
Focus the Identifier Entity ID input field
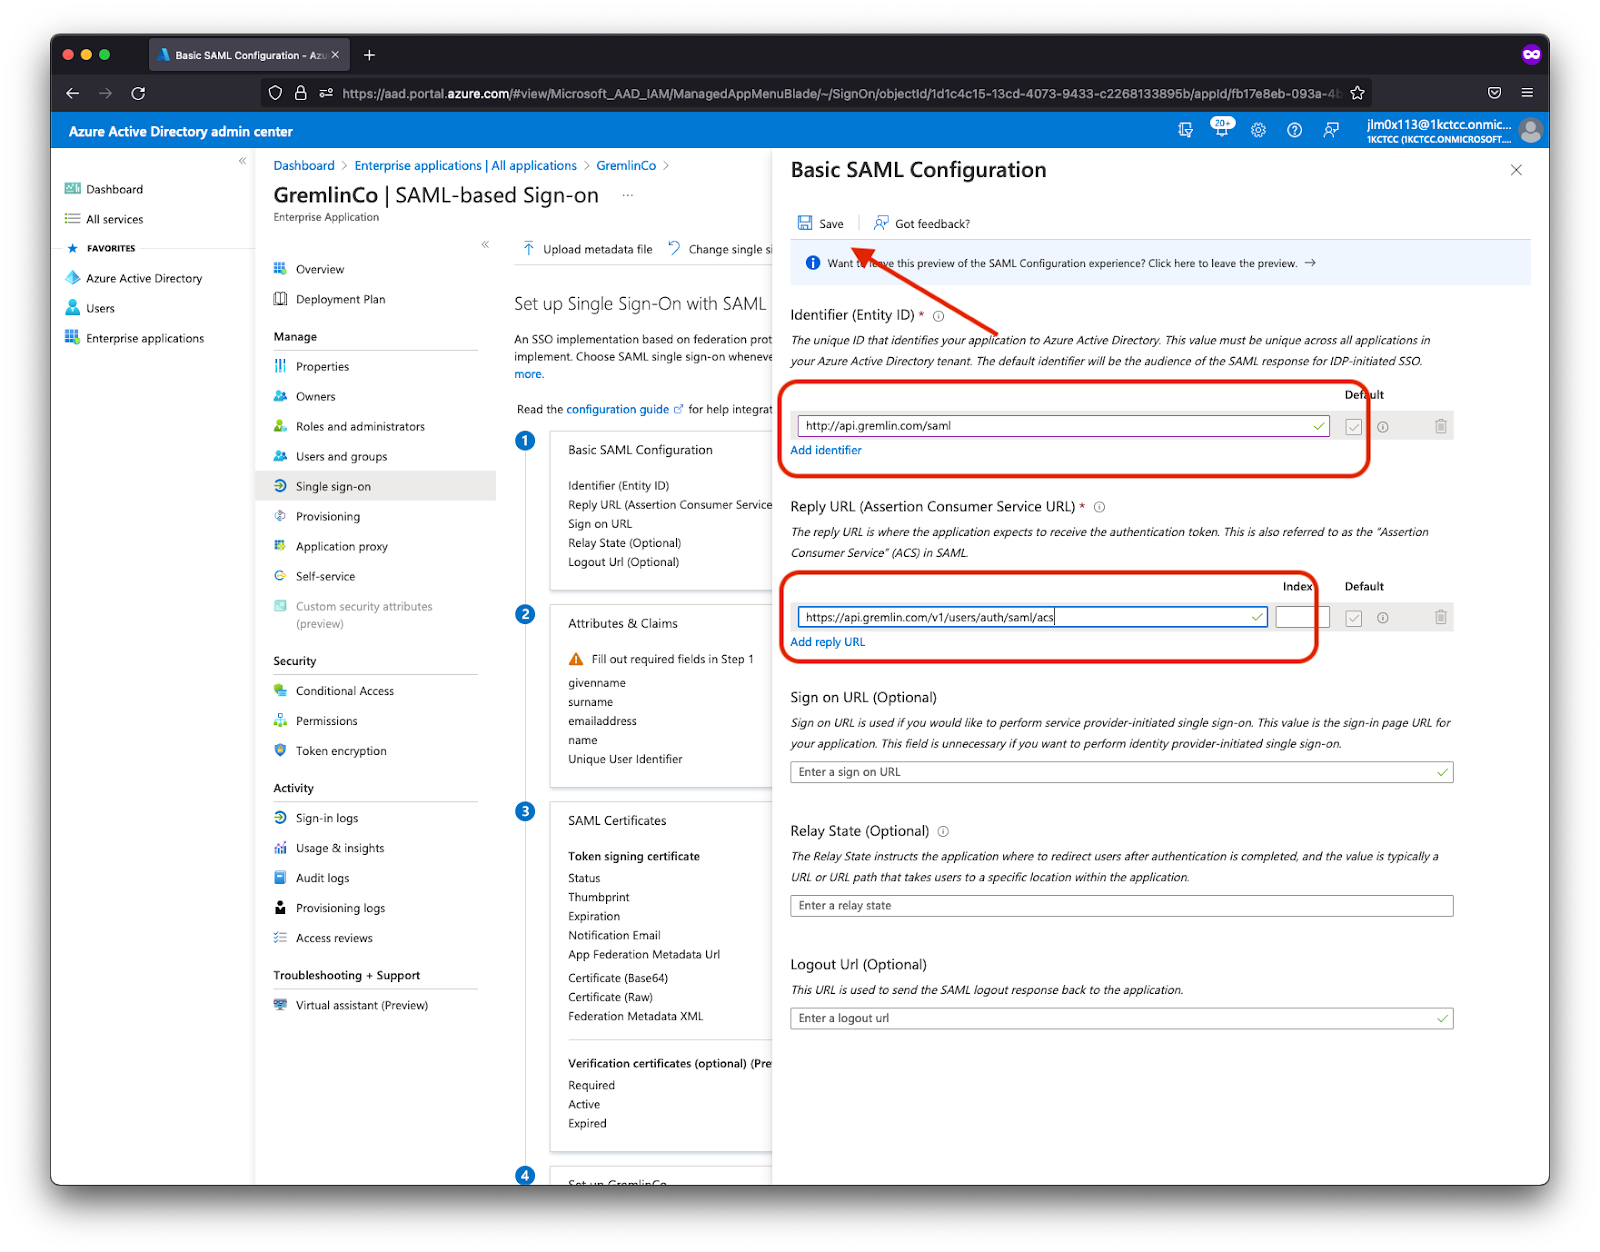1063,426
